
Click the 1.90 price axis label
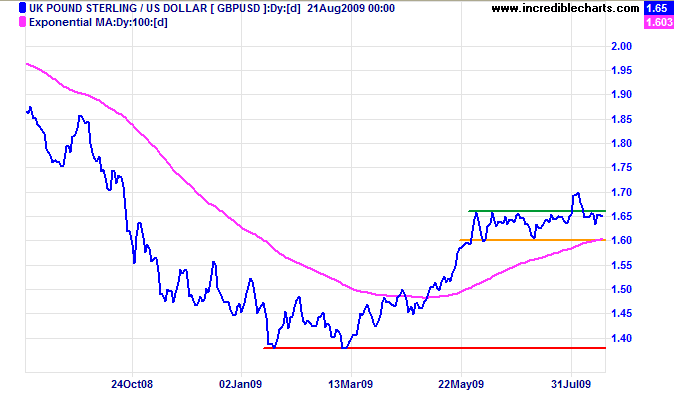[621, 94]
